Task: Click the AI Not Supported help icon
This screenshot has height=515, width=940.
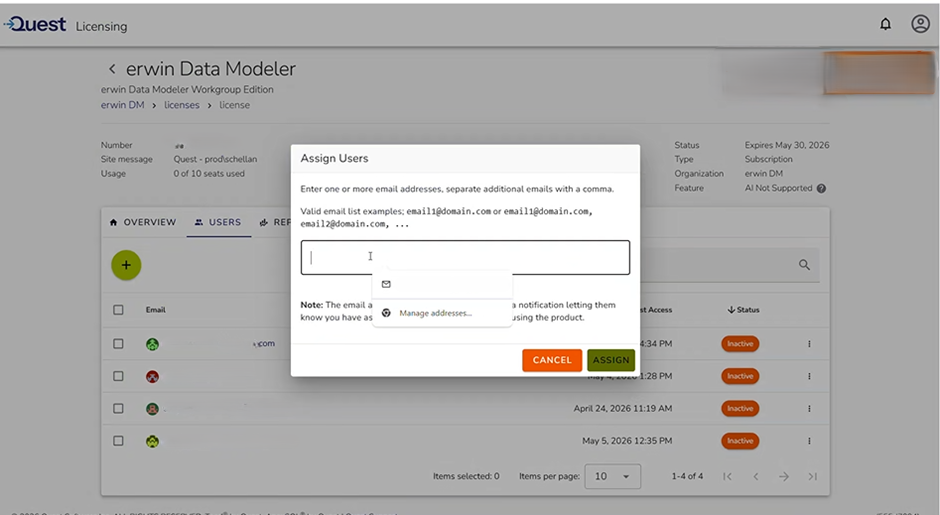Action: [x=821, y=188]
